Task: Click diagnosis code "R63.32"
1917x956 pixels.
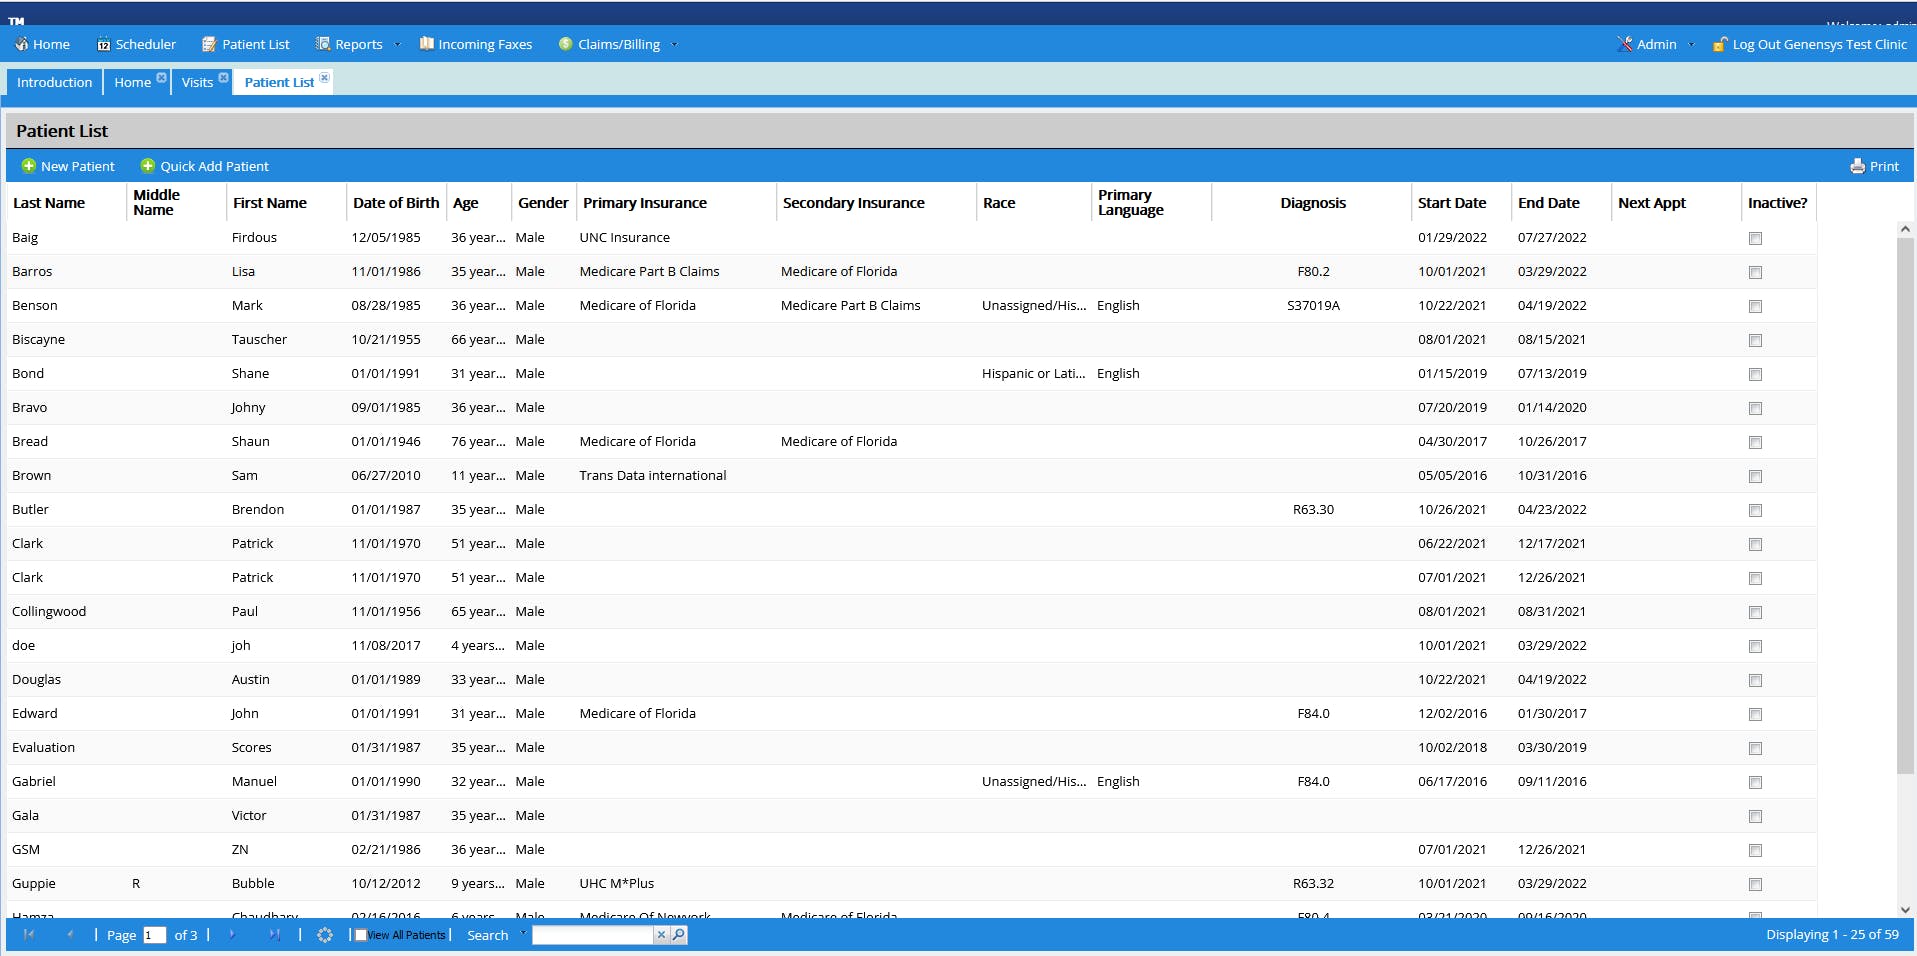Action: (1313, 884)
